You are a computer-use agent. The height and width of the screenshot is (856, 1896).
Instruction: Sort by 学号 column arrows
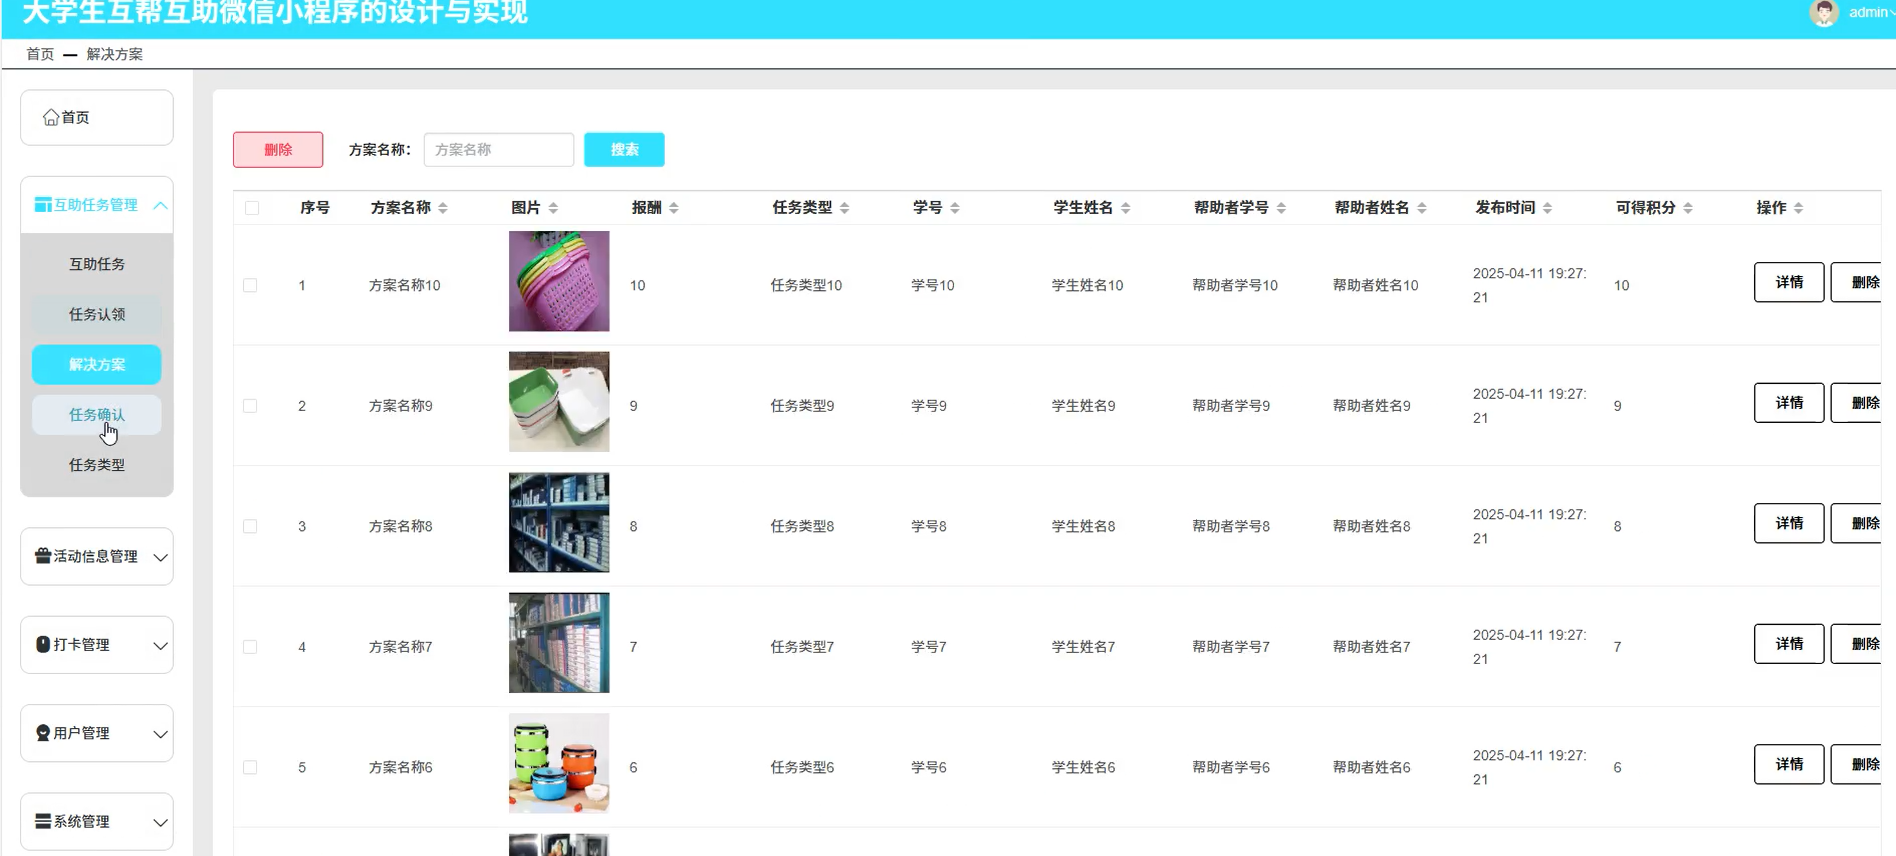coord(955,208)
